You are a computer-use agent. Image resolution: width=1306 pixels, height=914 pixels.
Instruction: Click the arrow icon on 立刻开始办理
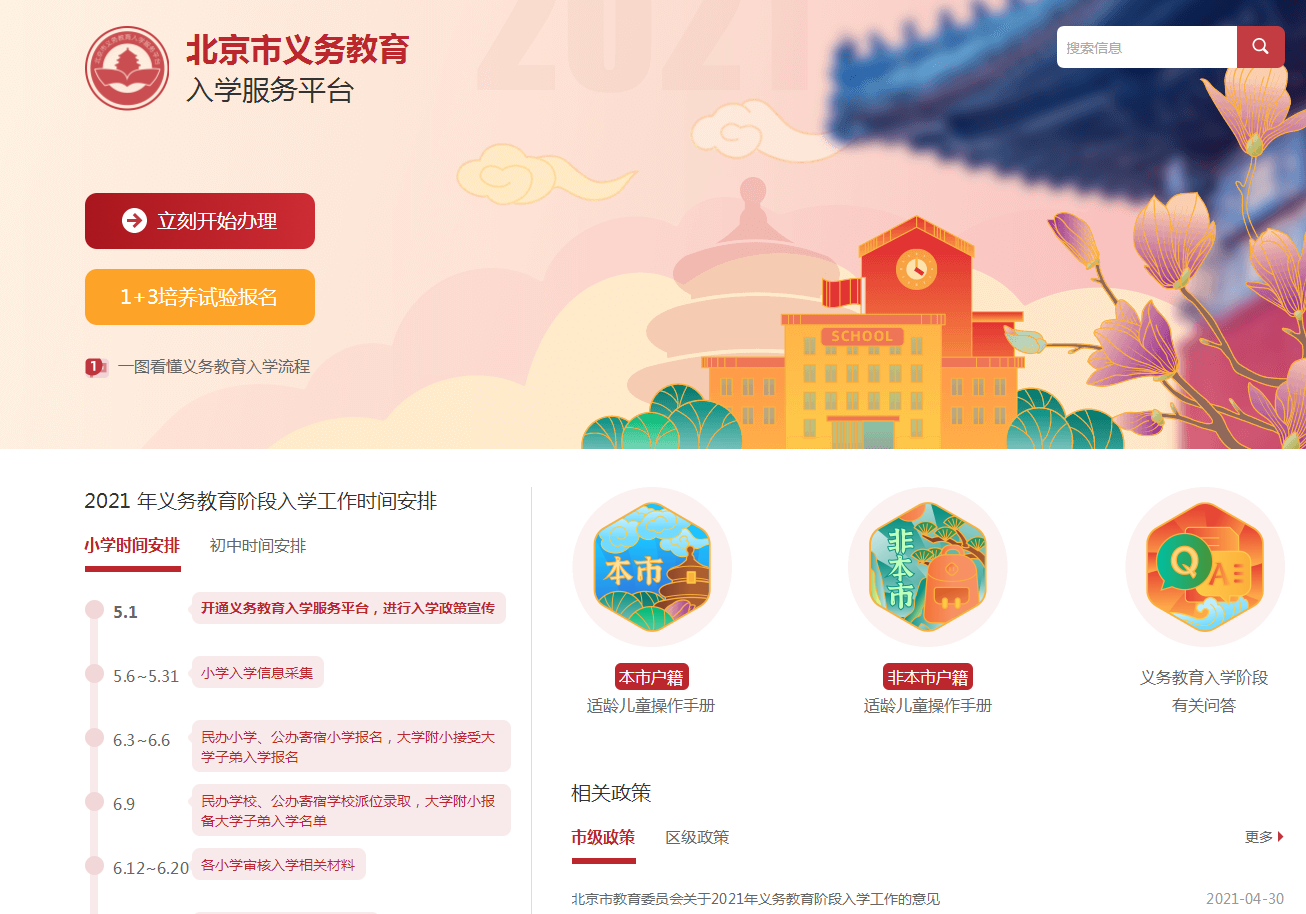(134, 221)
